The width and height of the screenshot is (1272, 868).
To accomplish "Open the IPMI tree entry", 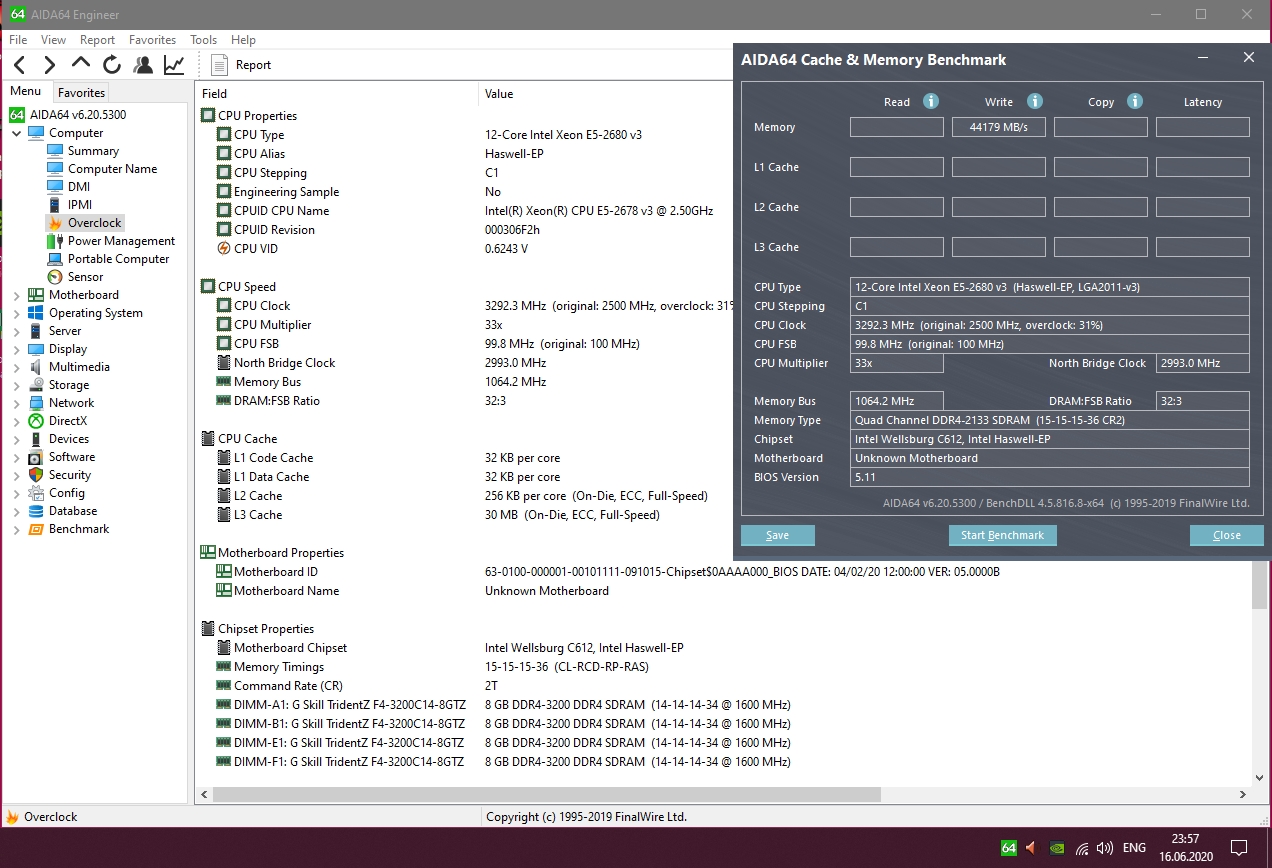I will coord(80,205).
